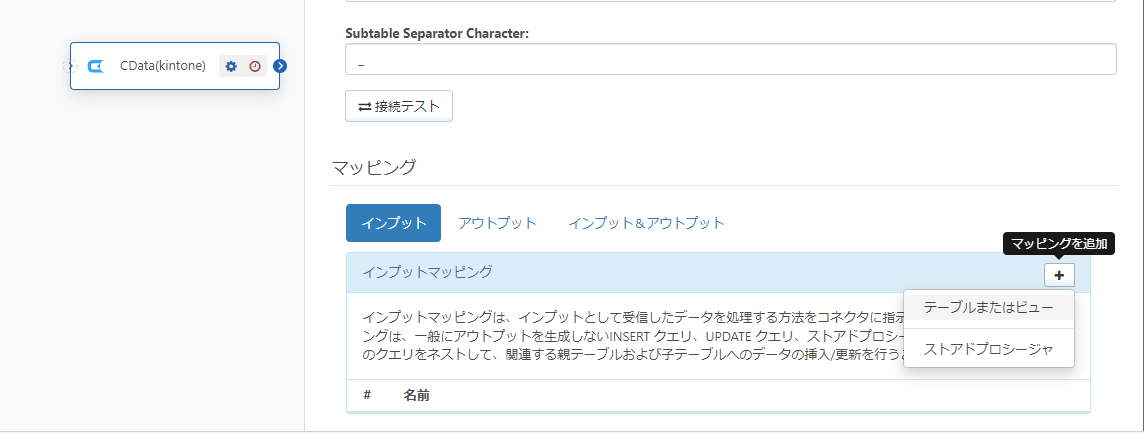The image size is (1144, 433).
Task: Click the plus icon to add a mapping
Action: tap(1059, 274)
